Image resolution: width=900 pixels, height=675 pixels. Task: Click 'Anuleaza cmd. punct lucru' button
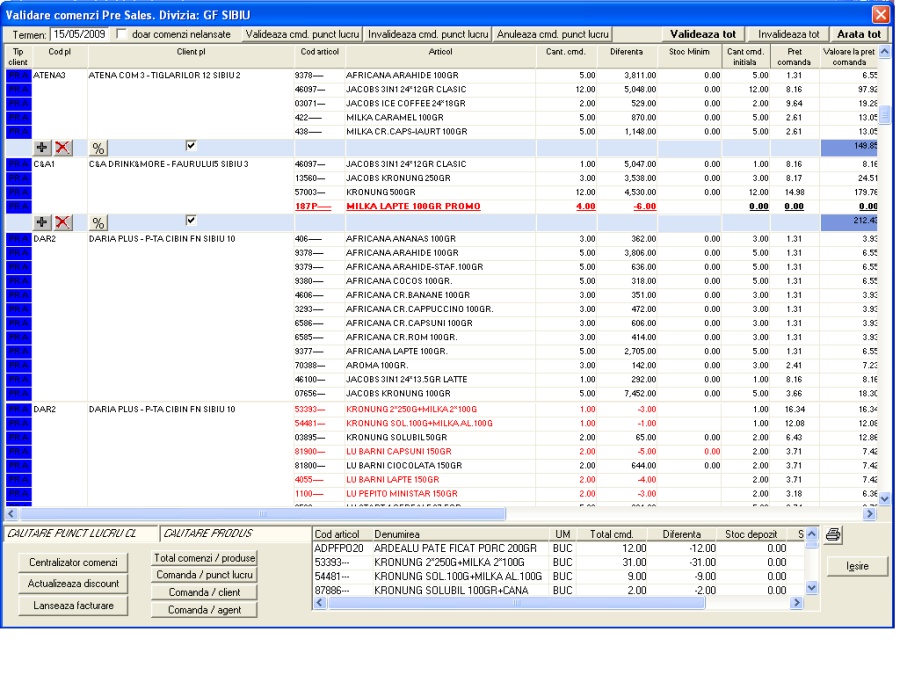tap(553, 34)
